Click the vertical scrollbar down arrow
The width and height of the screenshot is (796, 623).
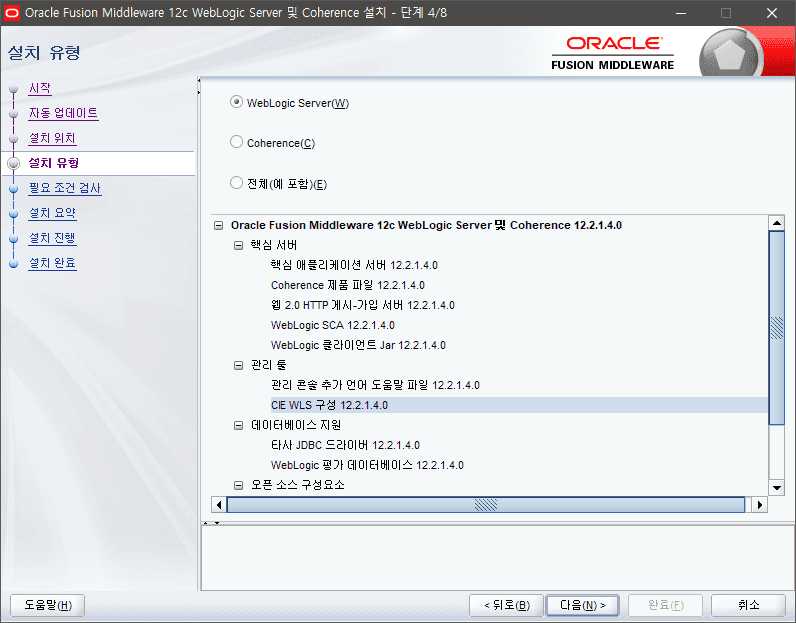pos(777,488)
